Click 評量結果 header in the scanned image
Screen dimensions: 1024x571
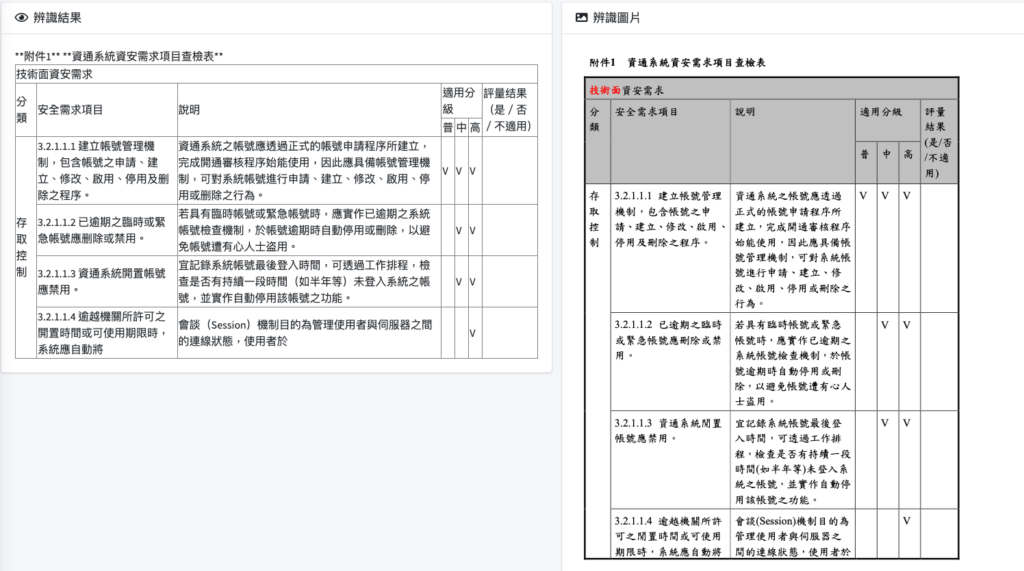tap(938, 142)
